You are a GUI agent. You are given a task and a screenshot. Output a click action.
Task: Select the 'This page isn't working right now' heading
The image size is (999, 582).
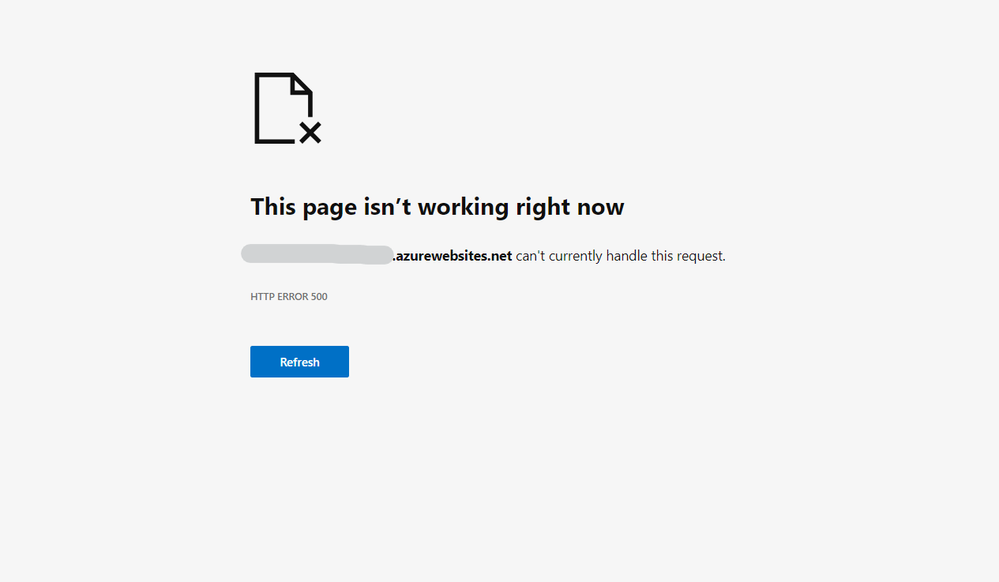tap(437, 207)
